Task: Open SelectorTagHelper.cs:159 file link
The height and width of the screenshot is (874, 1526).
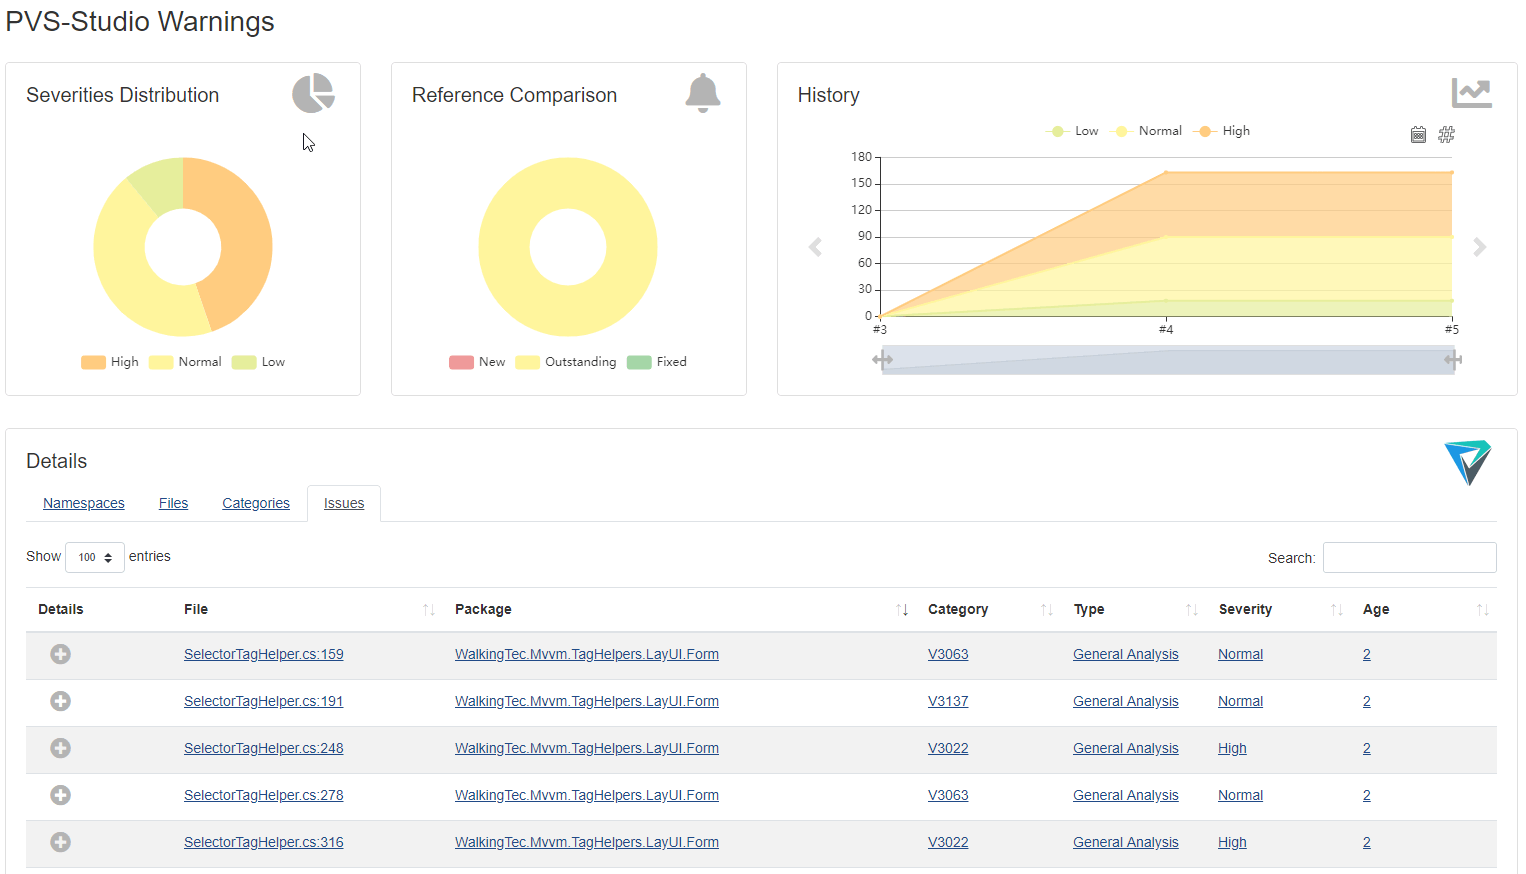Action: tap(264, 654)
